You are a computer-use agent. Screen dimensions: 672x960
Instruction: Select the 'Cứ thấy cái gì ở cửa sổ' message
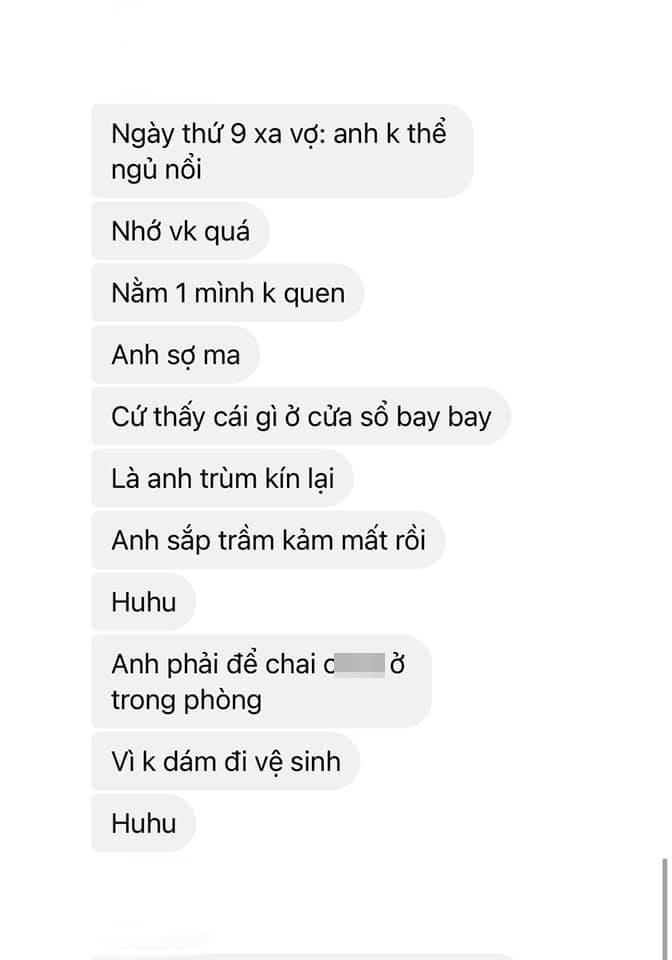tap(301, 416)
